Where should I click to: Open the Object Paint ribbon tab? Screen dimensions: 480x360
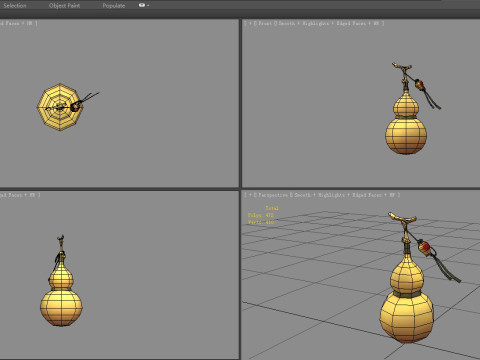click(64, 6)
